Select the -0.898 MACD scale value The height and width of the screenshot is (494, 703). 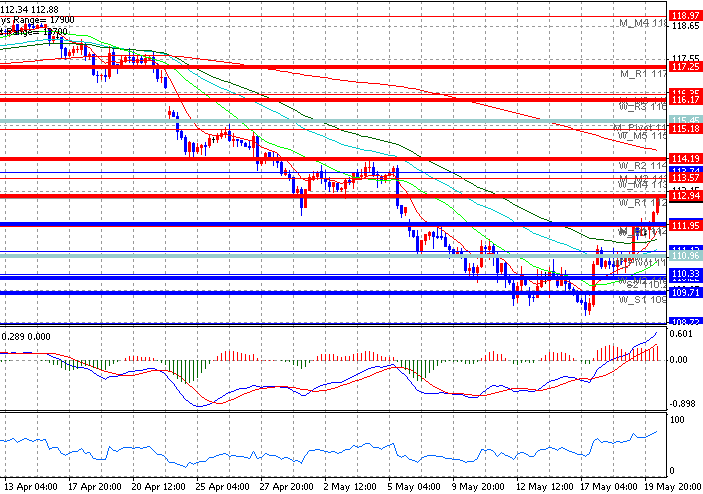[x=682, y=404]
